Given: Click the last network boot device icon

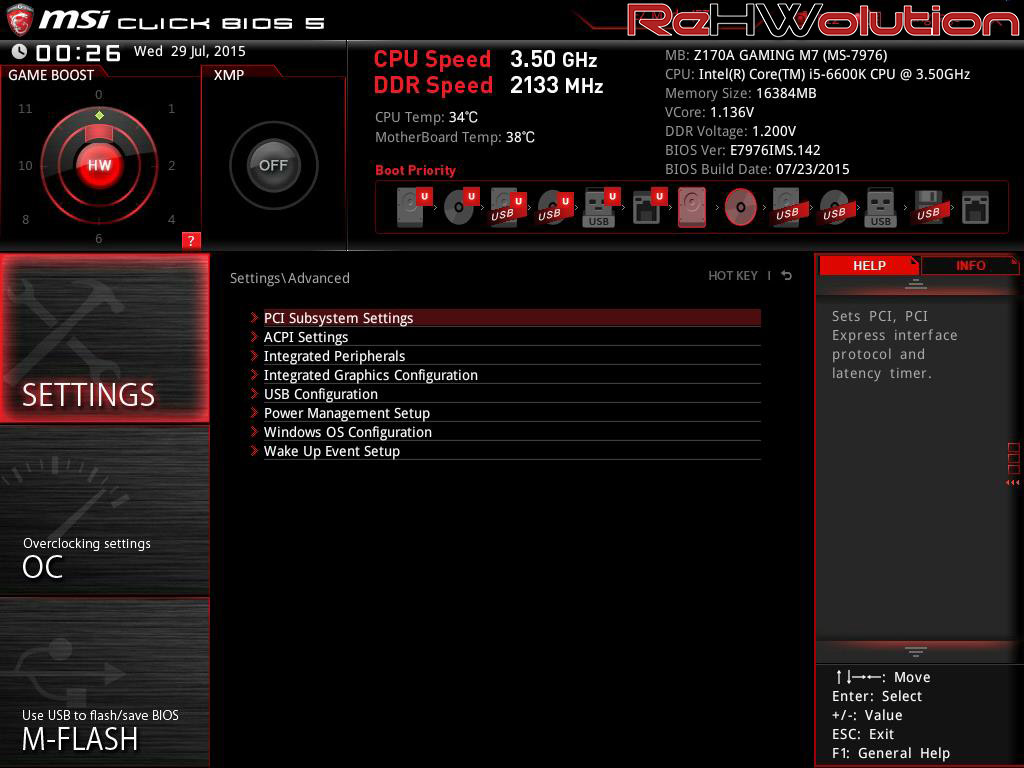Looking at the screenshot, I should 975,207.
